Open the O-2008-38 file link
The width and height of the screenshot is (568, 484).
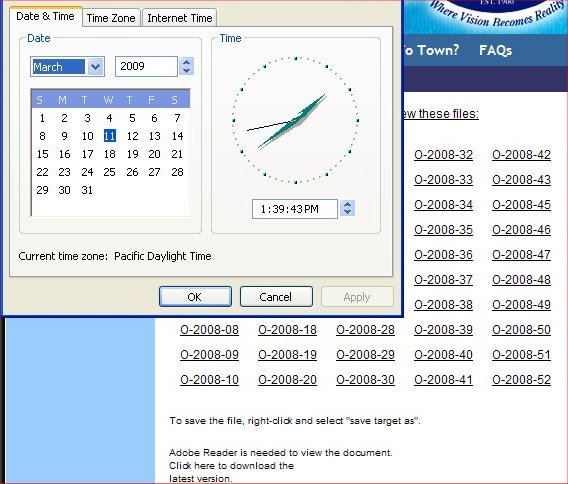point(443,305)
